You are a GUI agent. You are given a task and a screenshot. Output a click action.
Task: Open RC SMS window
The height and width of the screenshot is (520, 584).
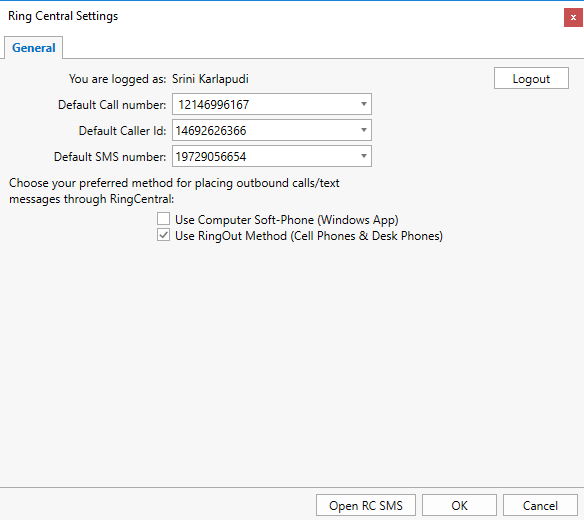click(366, 505)
